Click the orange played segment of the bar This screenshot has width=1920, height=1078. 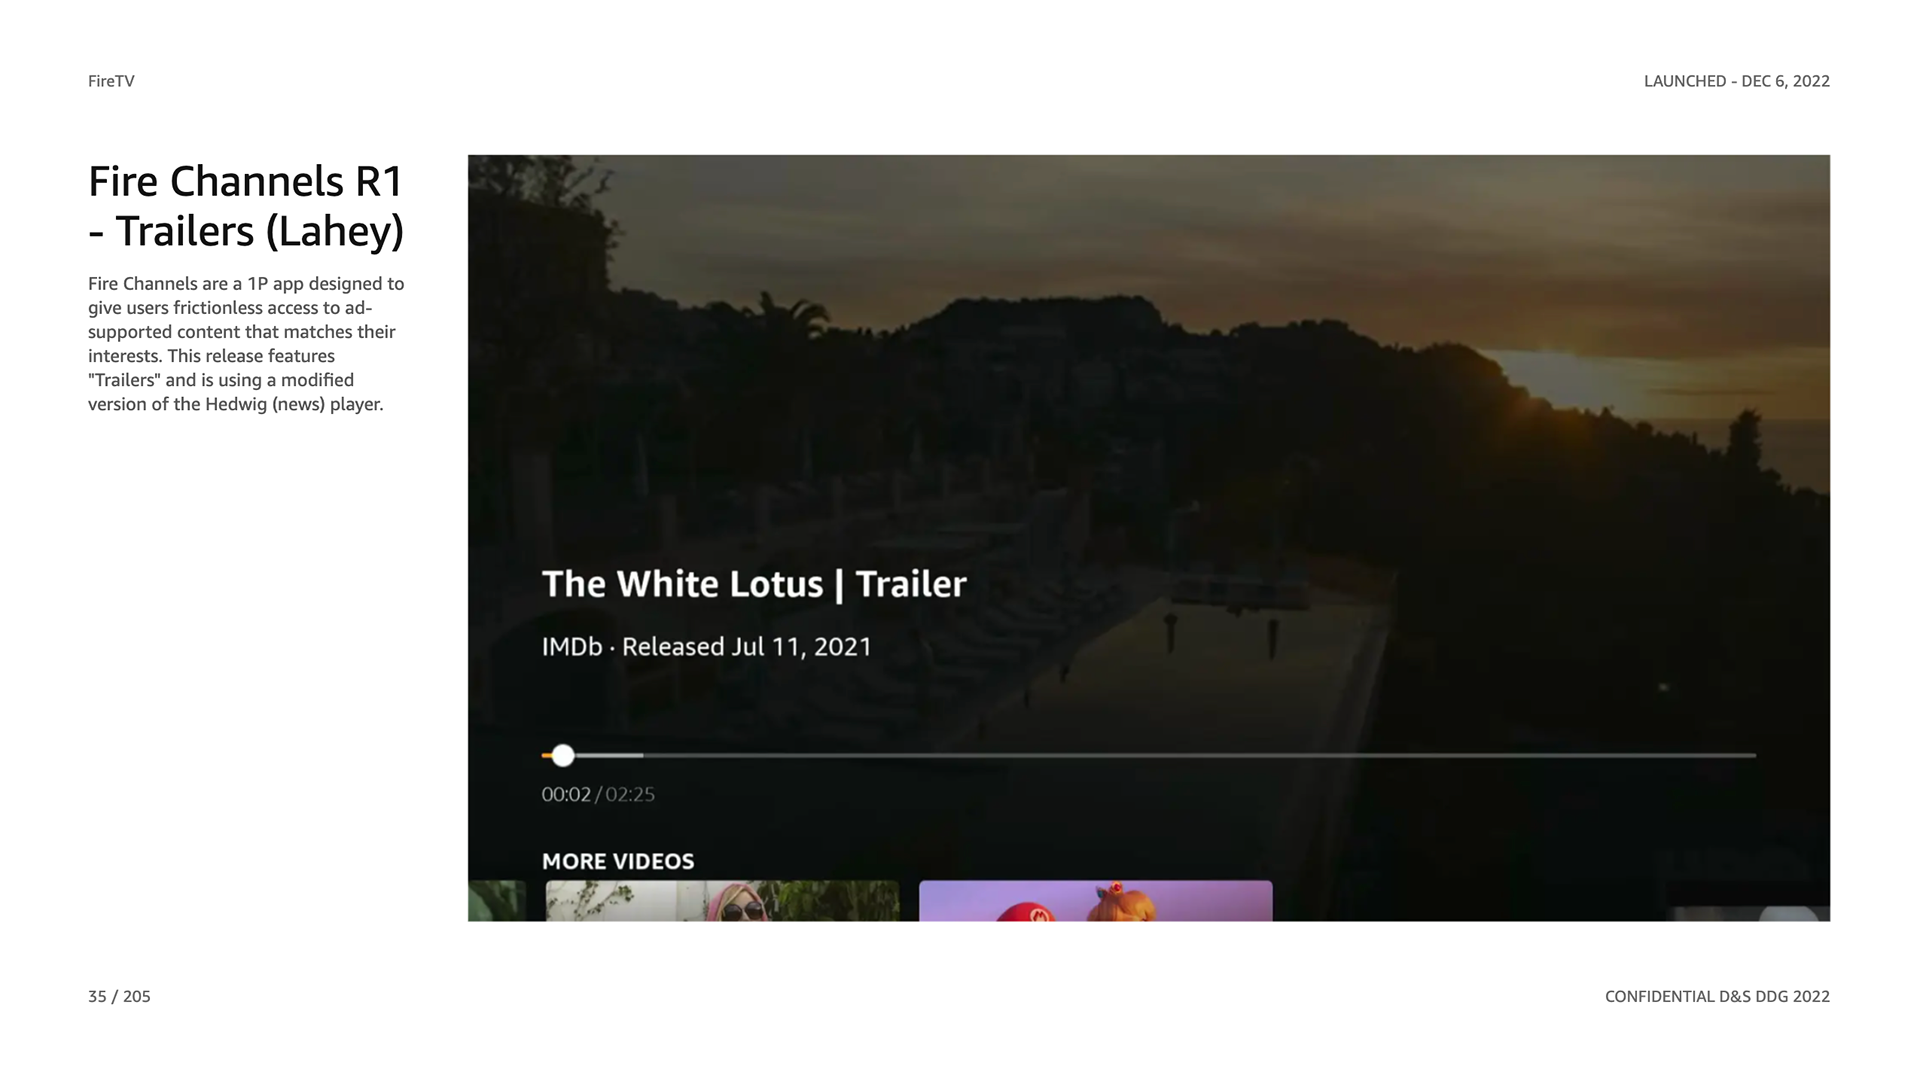(x=546, y=756)
